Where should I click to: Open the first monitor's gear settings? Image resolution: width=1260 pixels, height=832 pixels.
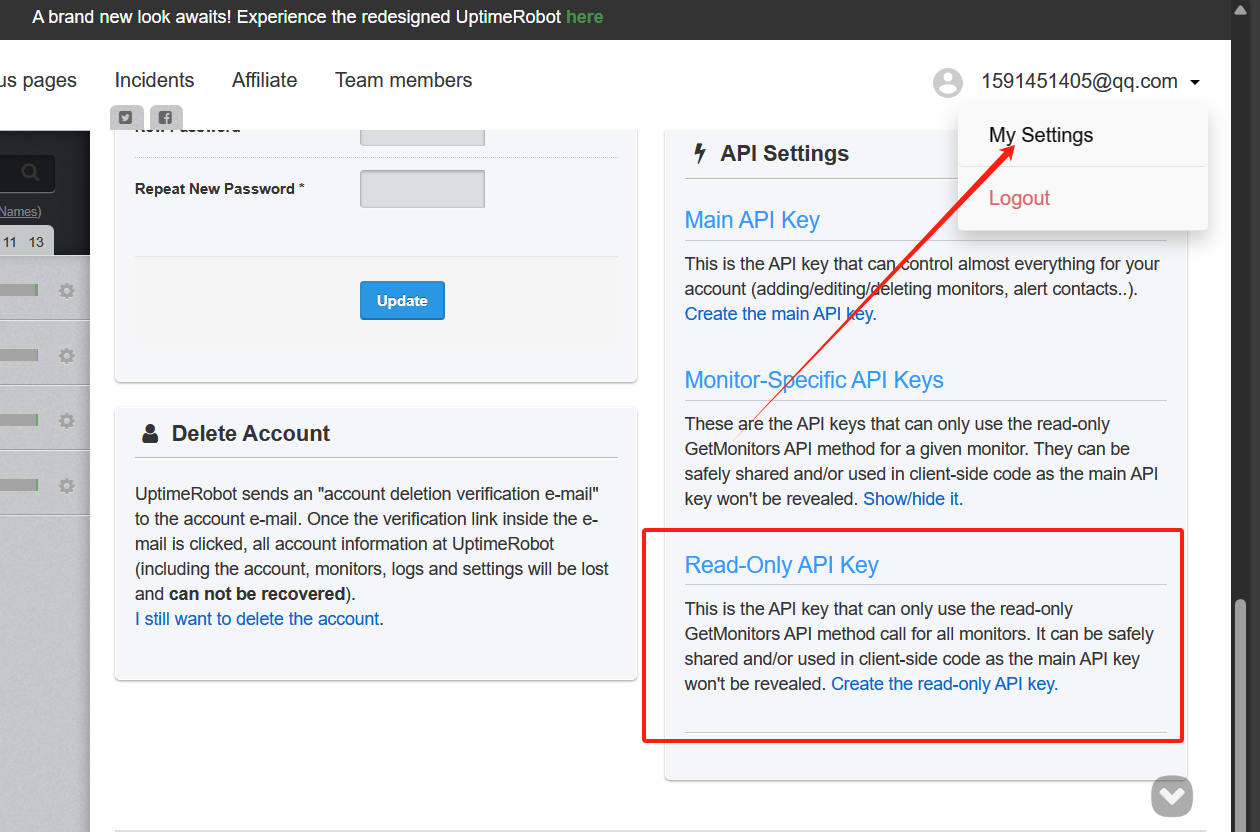click(67, 291)
